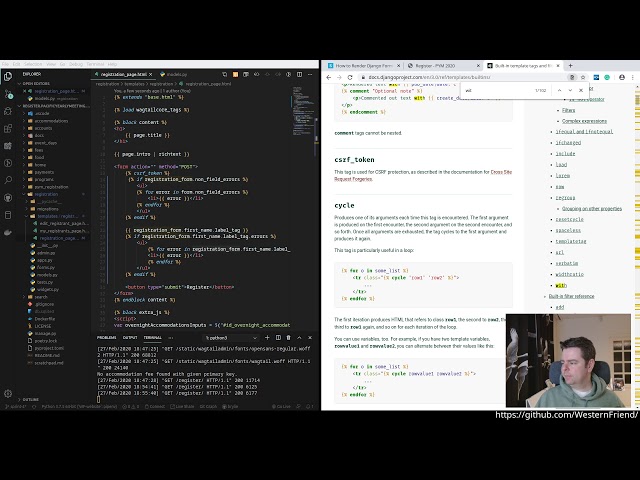
Task: Open the GitHub view in activity bar
Action: pyautogui.click(x=8, y=198)
